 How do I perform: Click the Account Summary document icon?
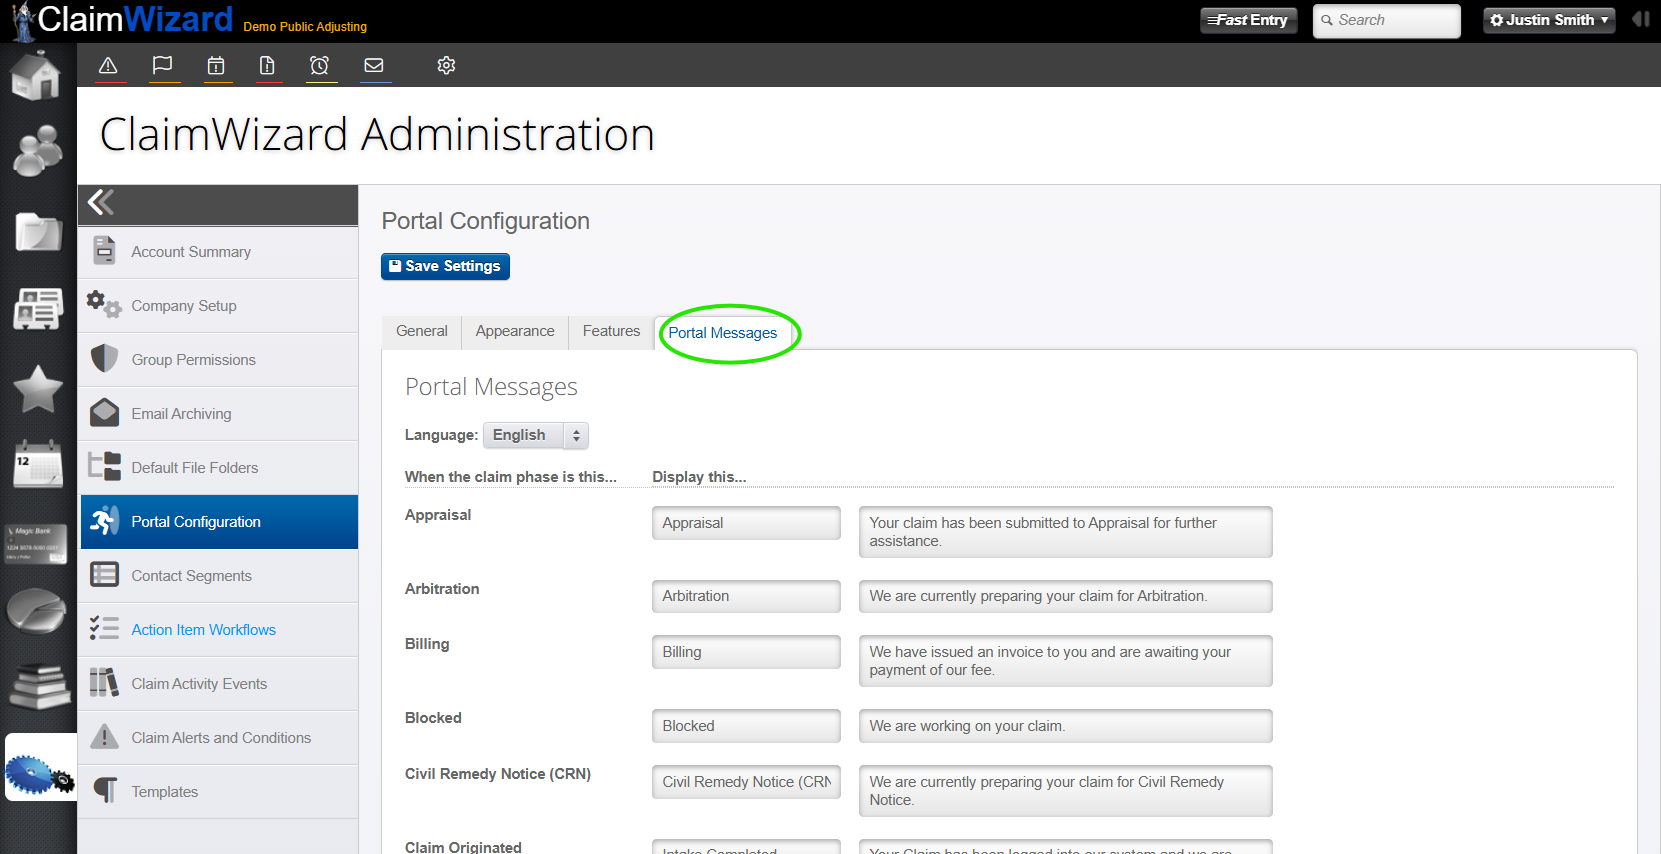coord(105,250)
